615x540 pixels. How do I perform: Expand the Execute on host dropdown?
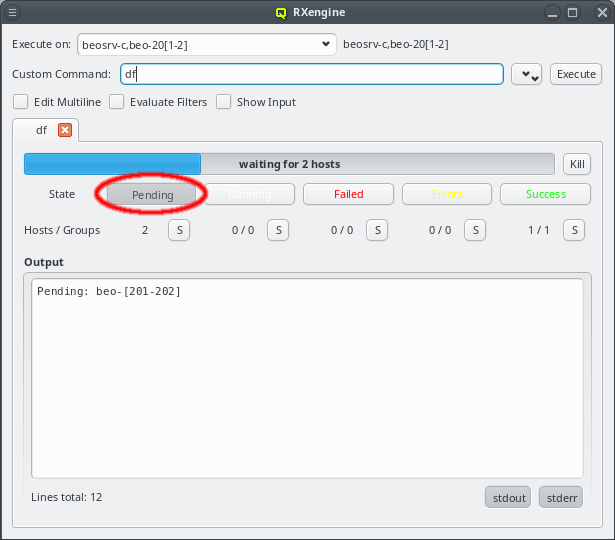pos(326,44)
